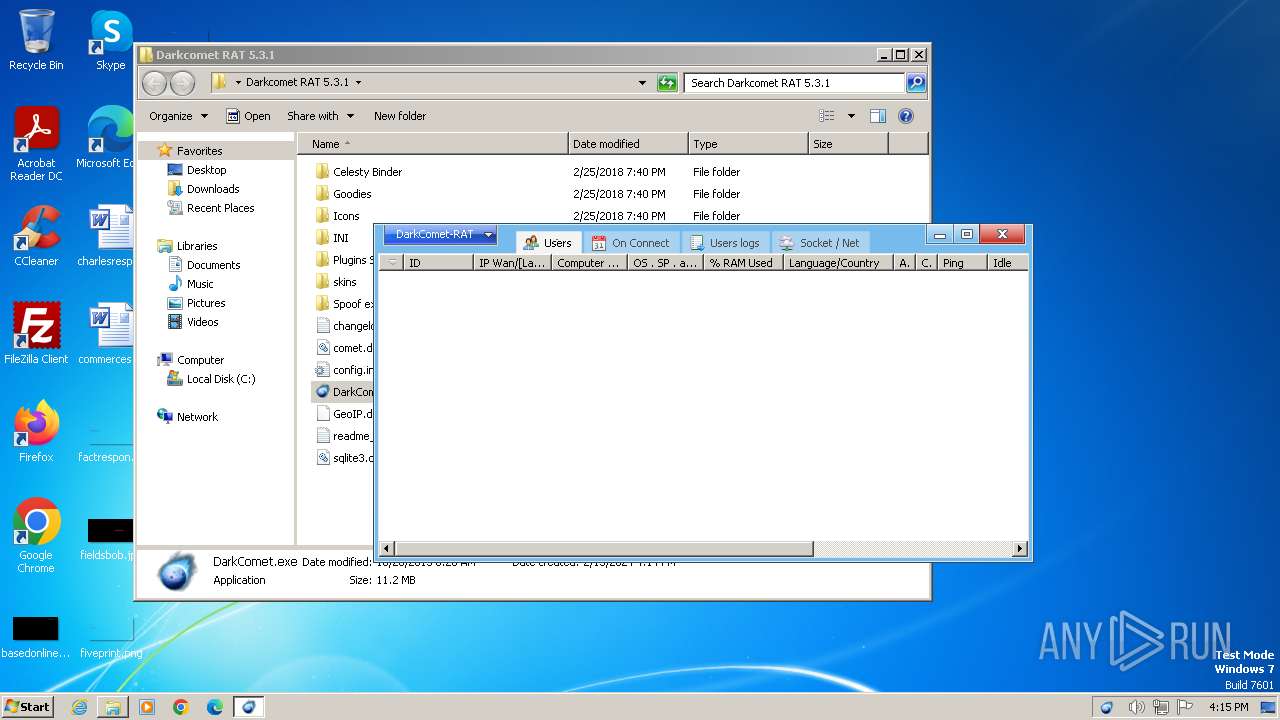Select the CCleaner desktop icon
Viewport: 1280px width, 720px height.
(36, 236)
